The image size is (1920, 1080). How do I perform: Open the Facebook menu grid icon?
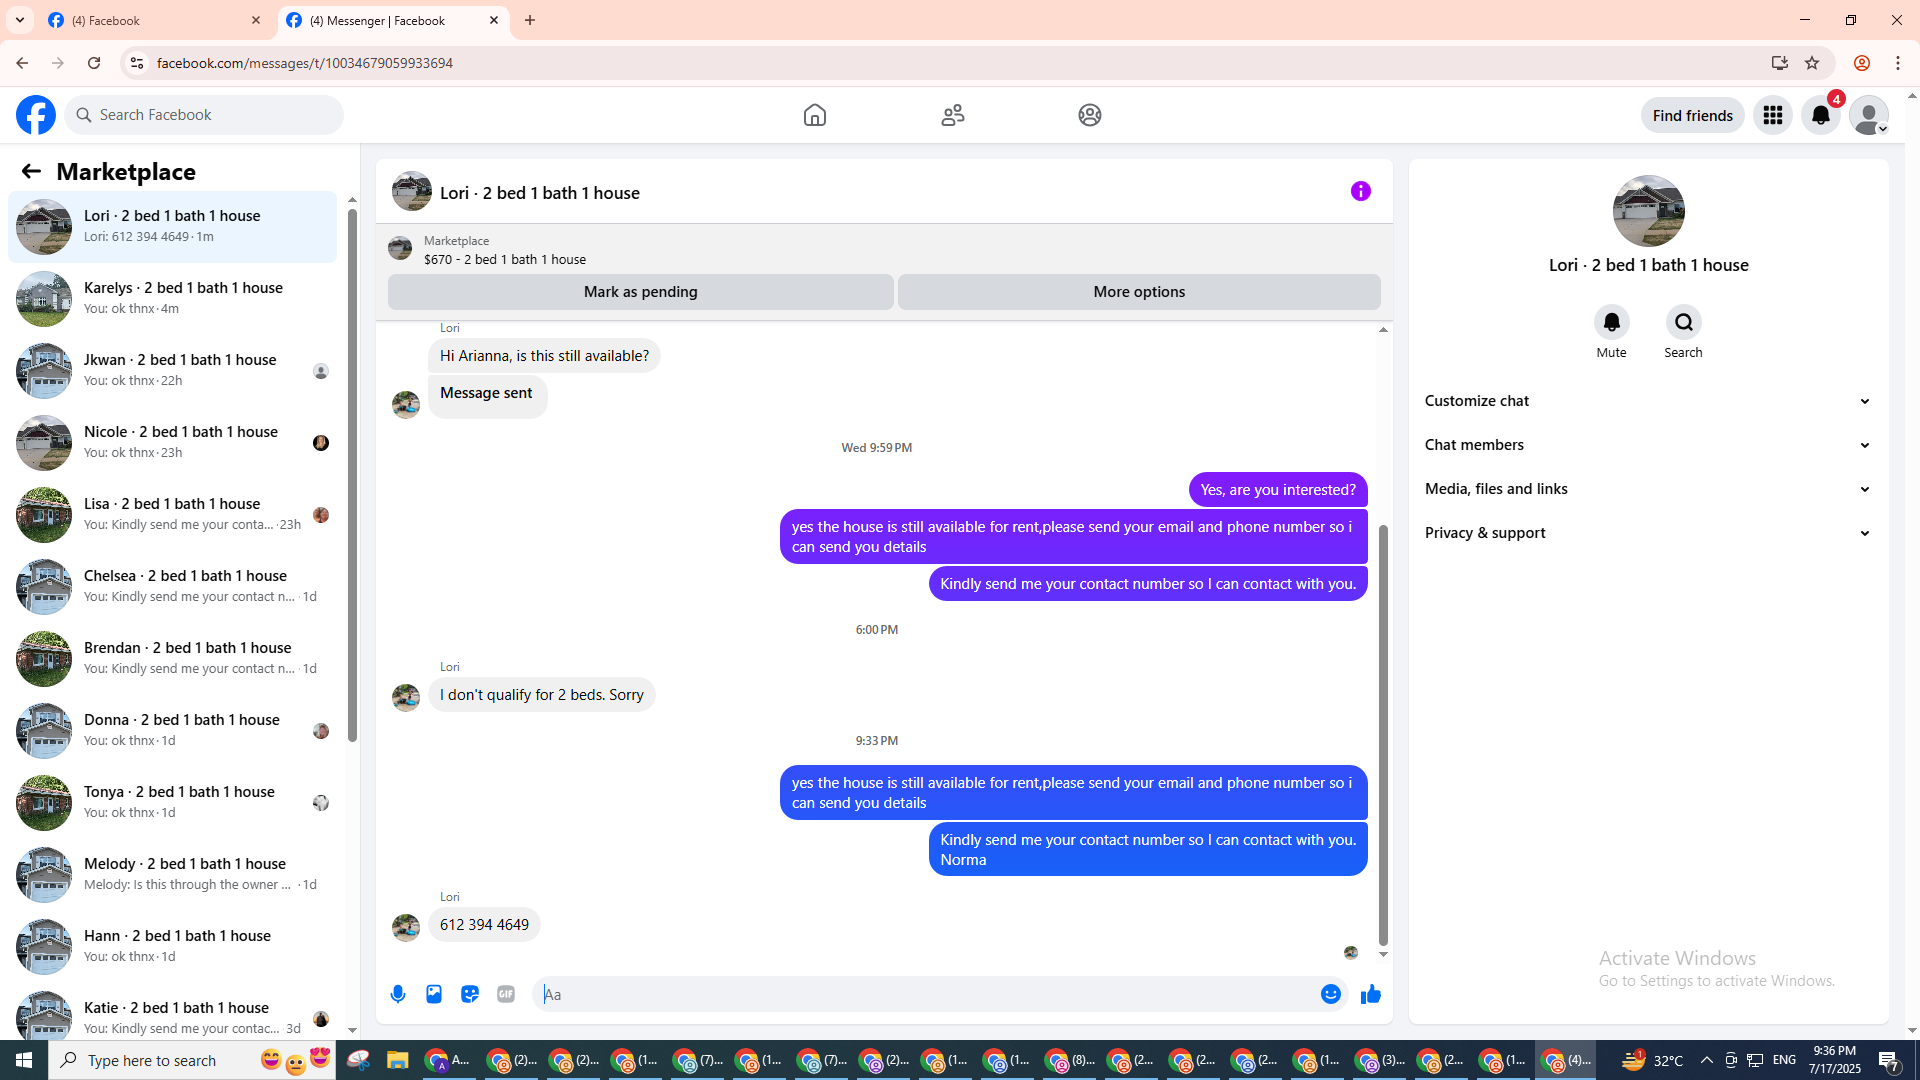(1773, 115)
